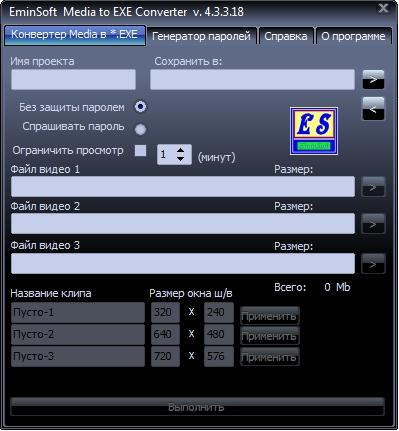Open the О программе tab
The image size is (399, 431).
[353, 36]
